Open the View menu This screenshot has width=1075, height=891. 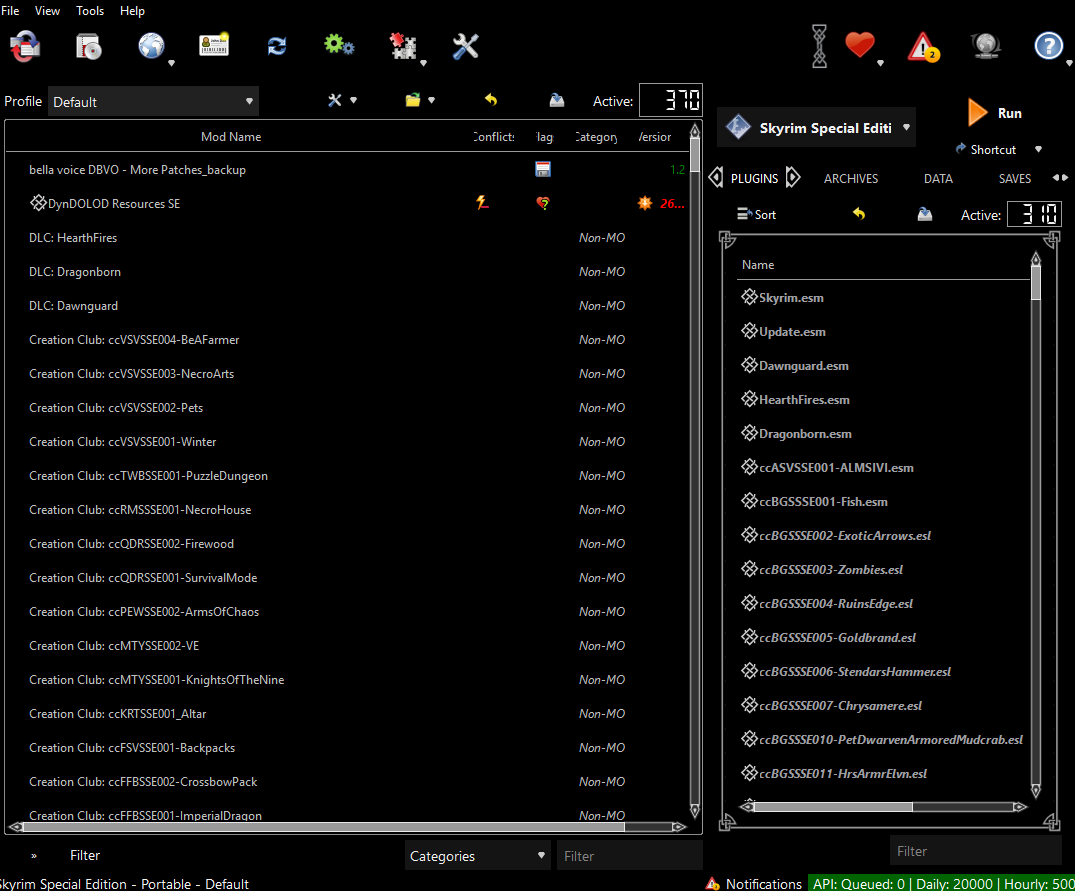tap(47, 11)
